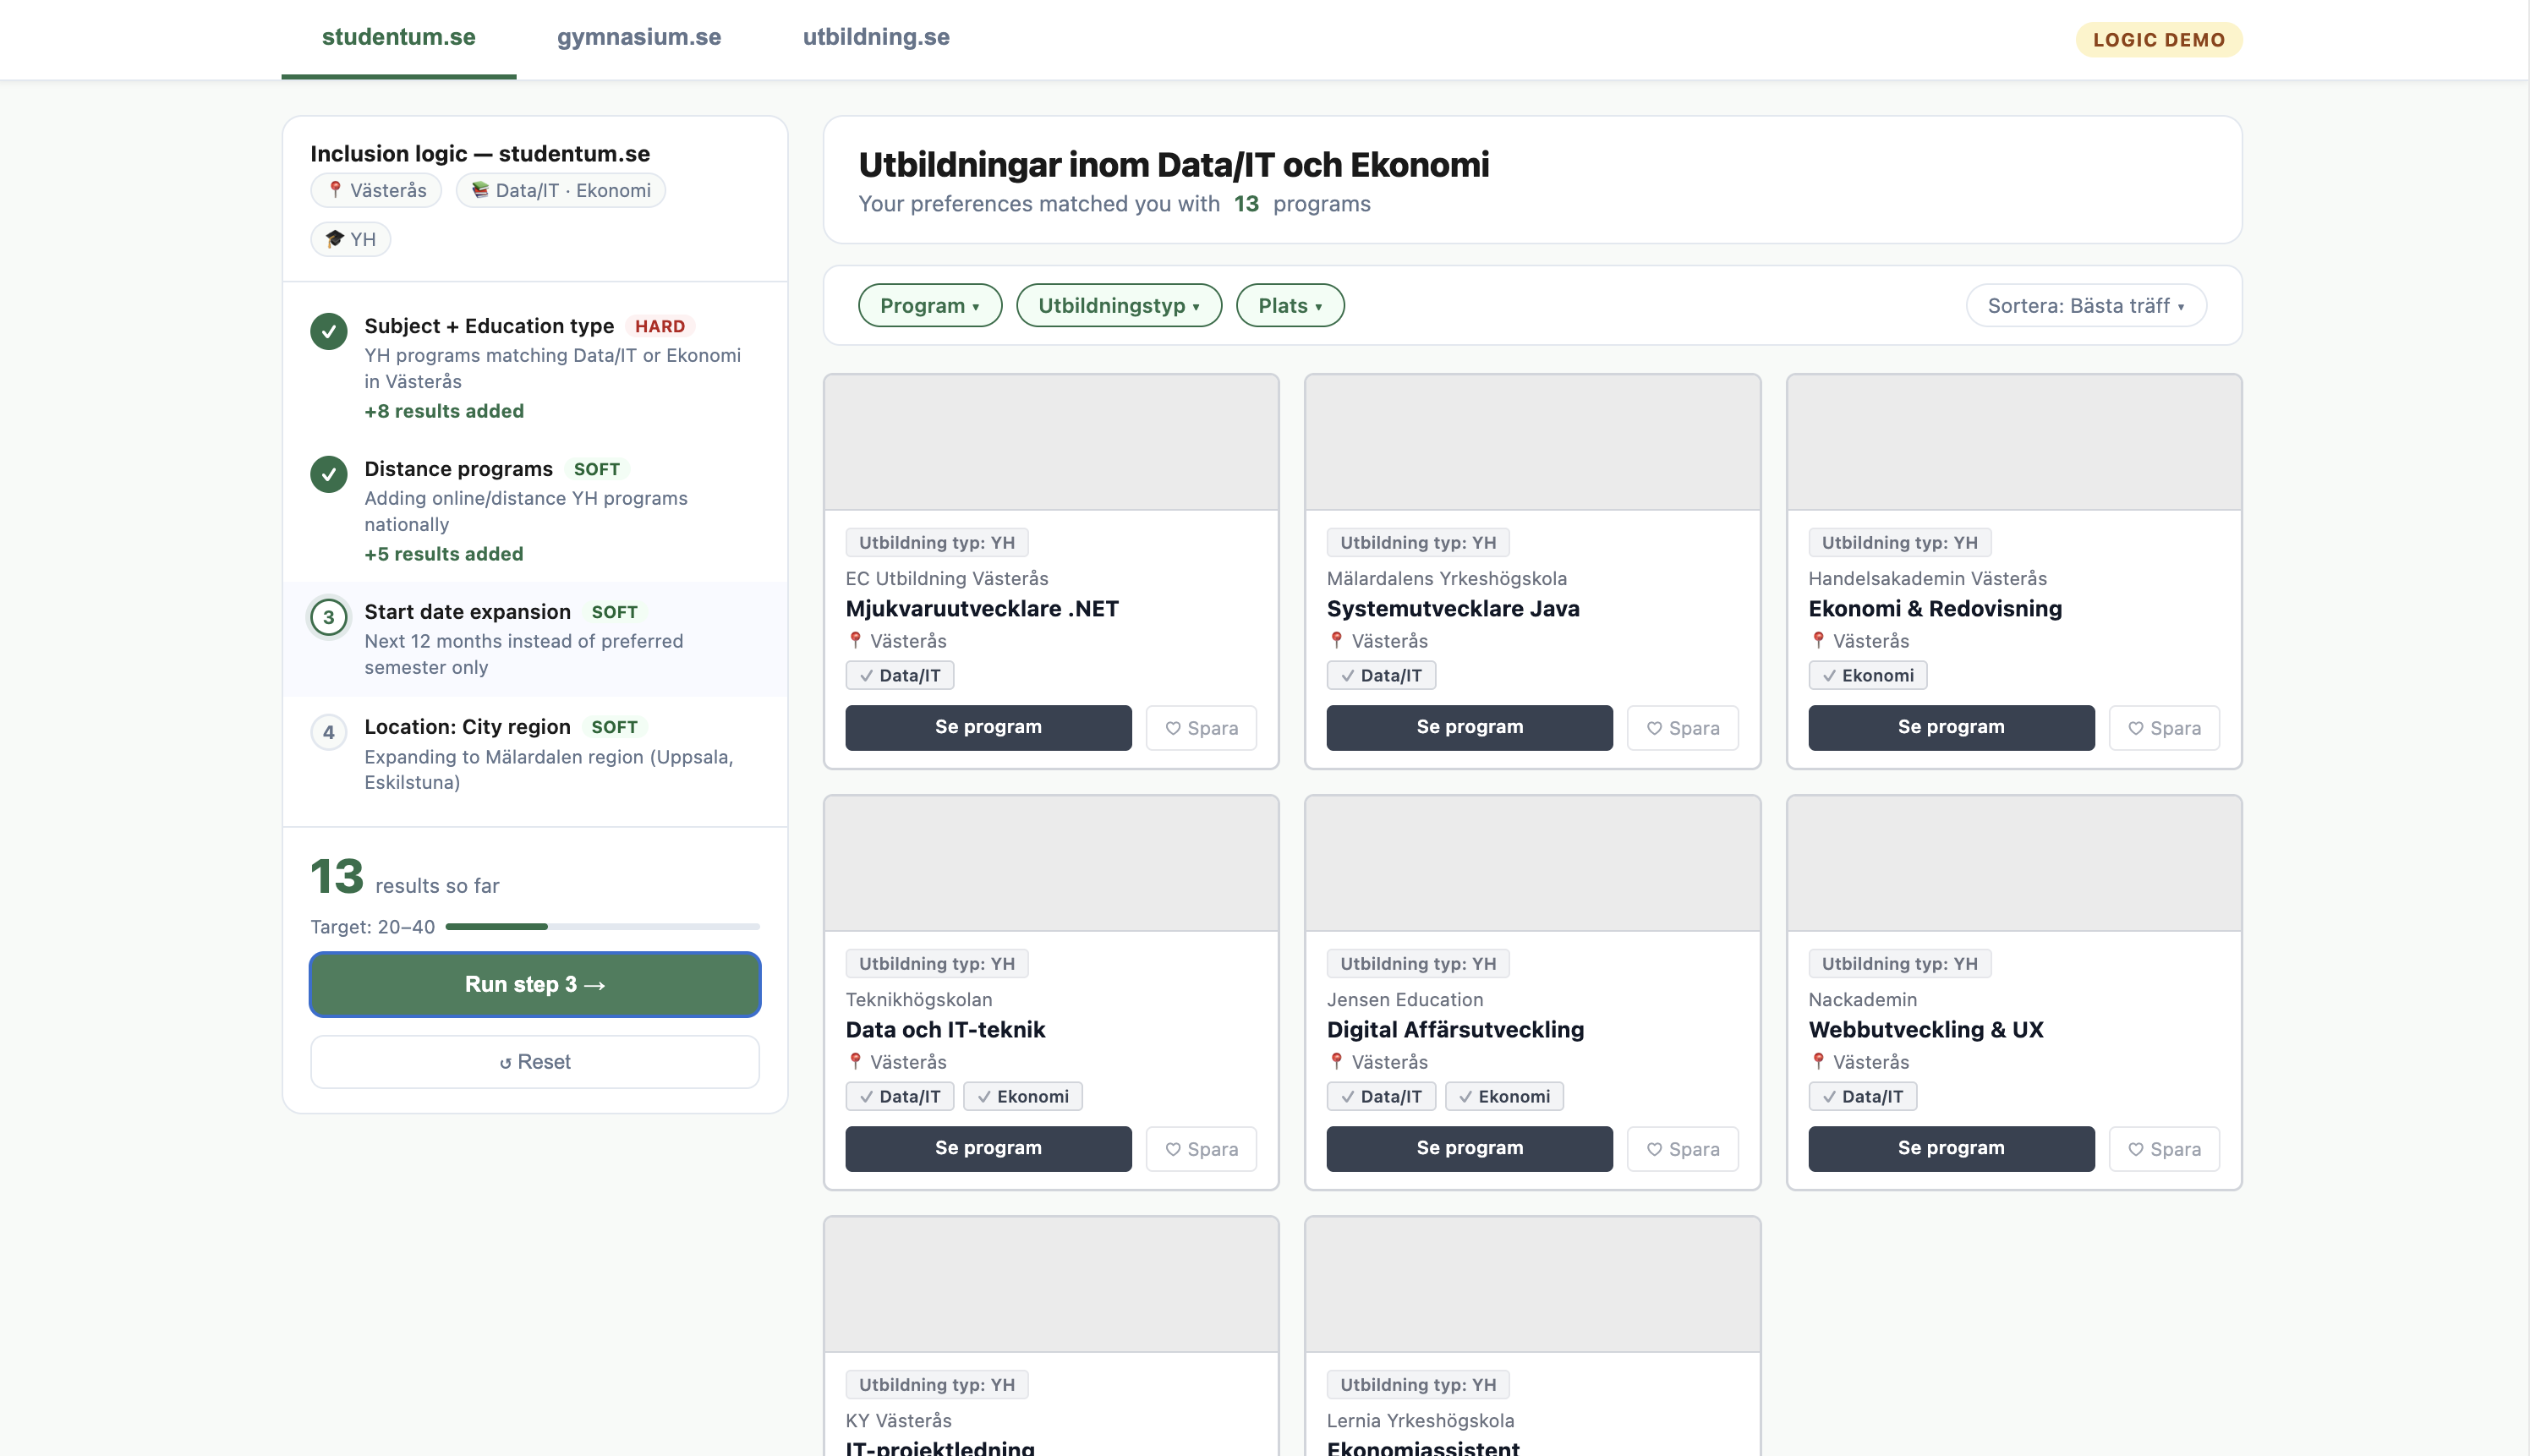
Task: Select the Location: City region step row
Action: [x=535, y=754]
